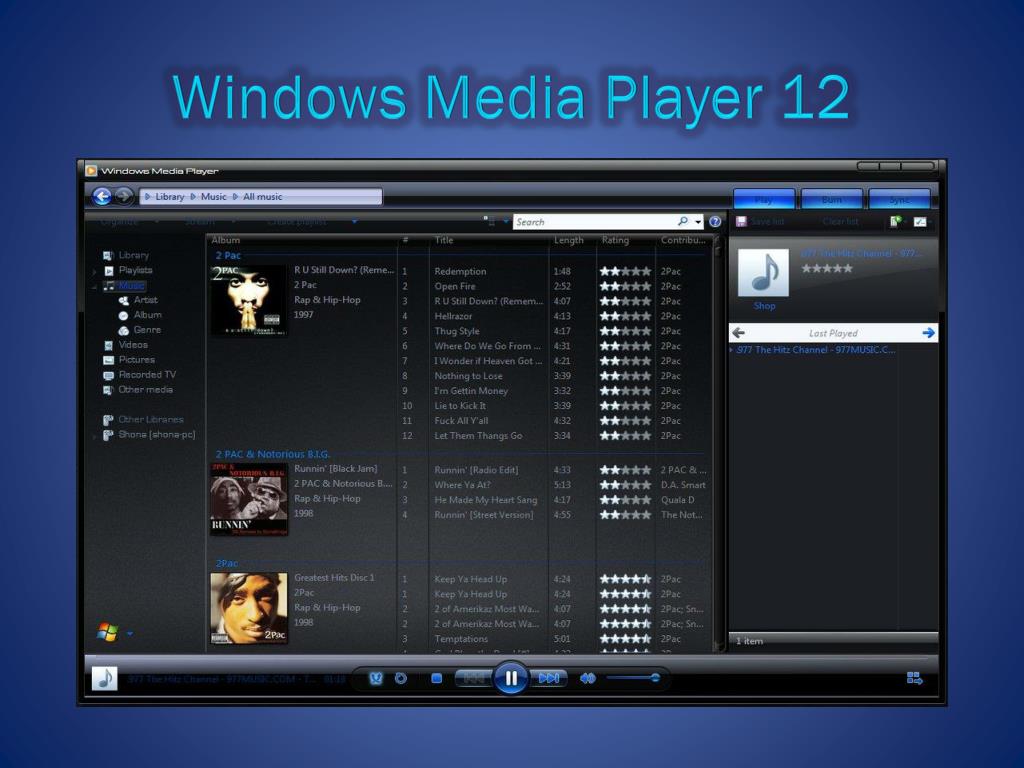Open the Windows logo media guide button

pyautogui.click(x=108, y=632)
